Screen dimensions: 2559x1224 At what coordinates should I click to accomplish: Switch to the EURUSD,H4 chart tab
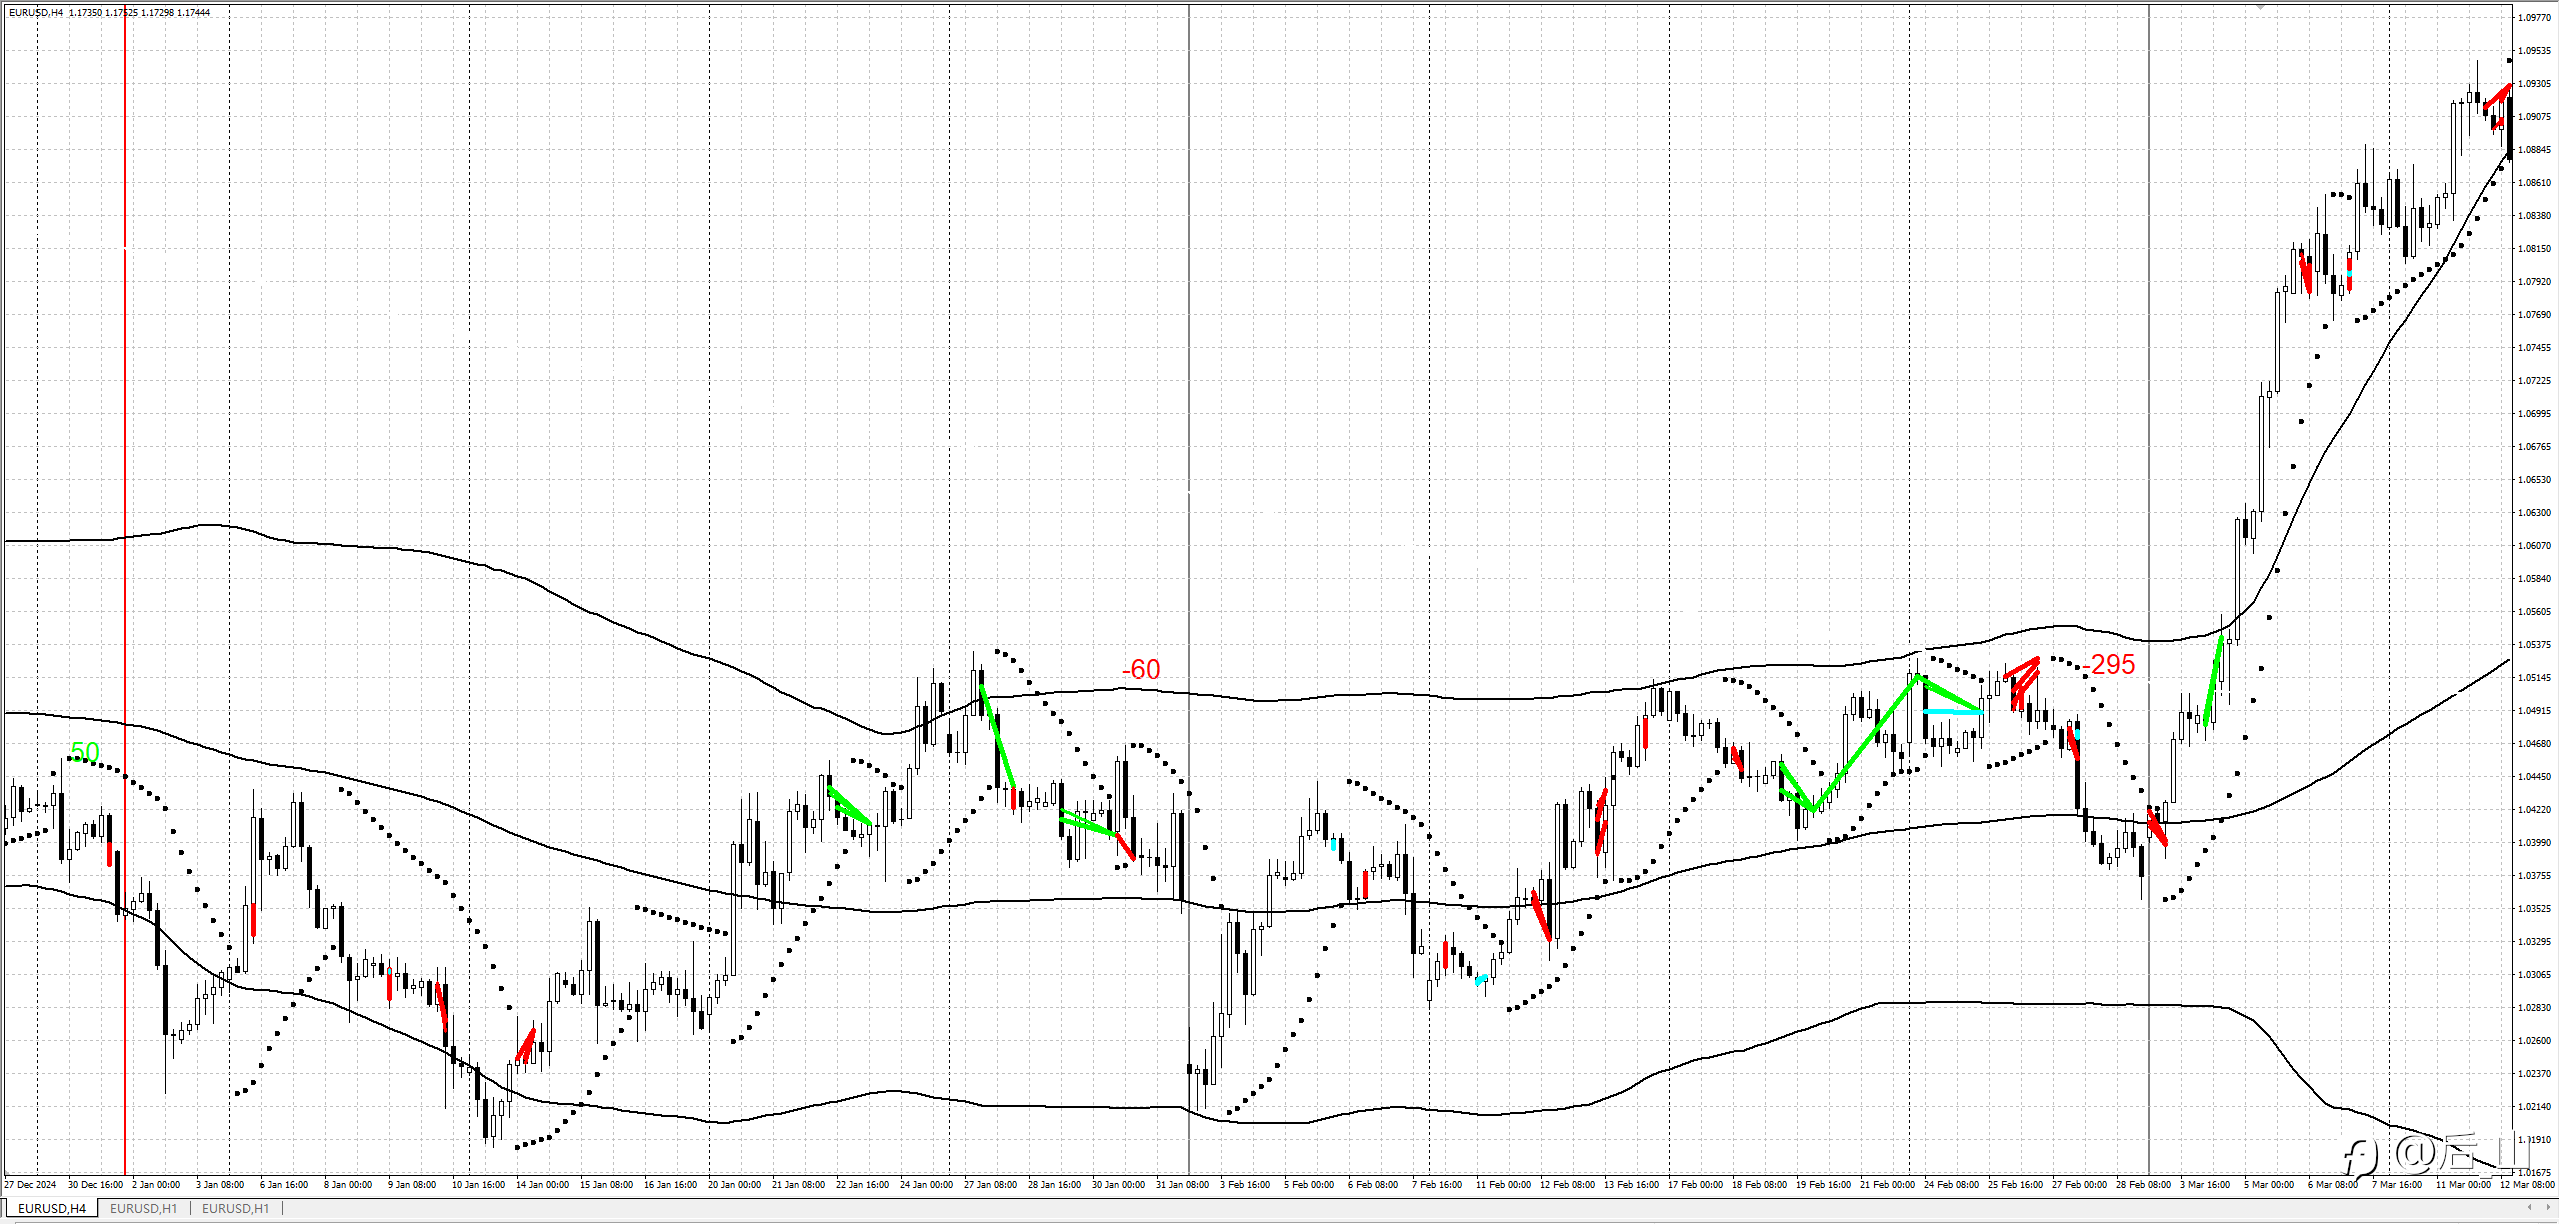[x=52, y=1208]
